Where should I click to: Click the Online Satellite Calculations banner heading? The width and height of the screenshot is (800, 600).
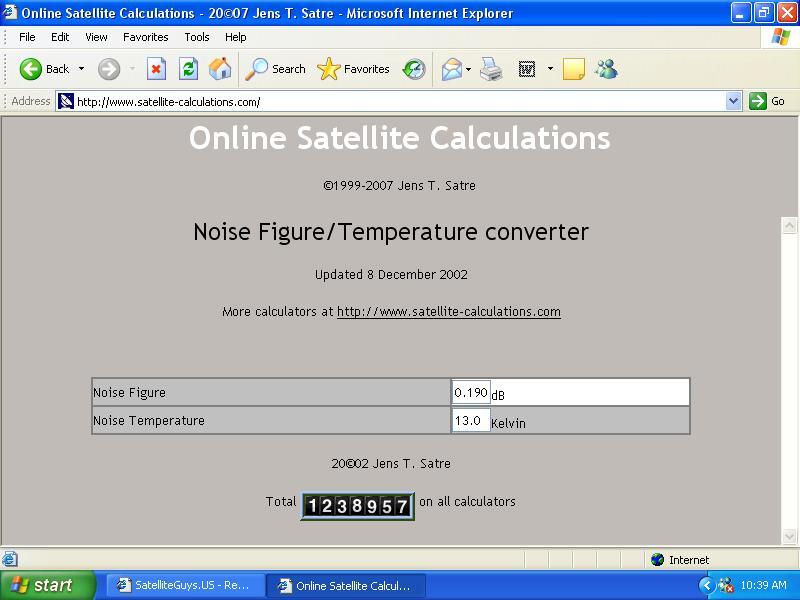[x=399, y=138]
